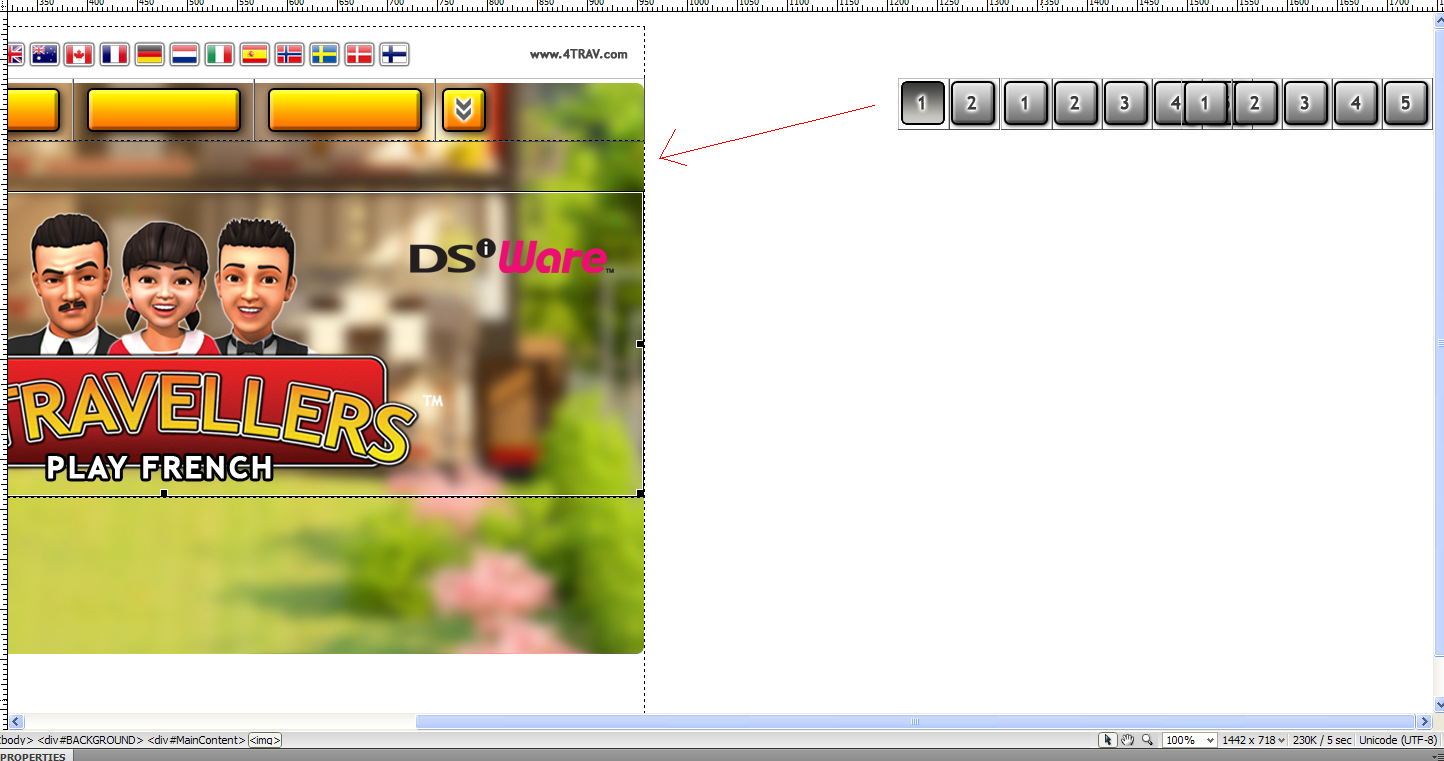Viewport: 1444px width, 761px height.
Task: Open the 100% zoom level dropdown
Action: 1189,740
